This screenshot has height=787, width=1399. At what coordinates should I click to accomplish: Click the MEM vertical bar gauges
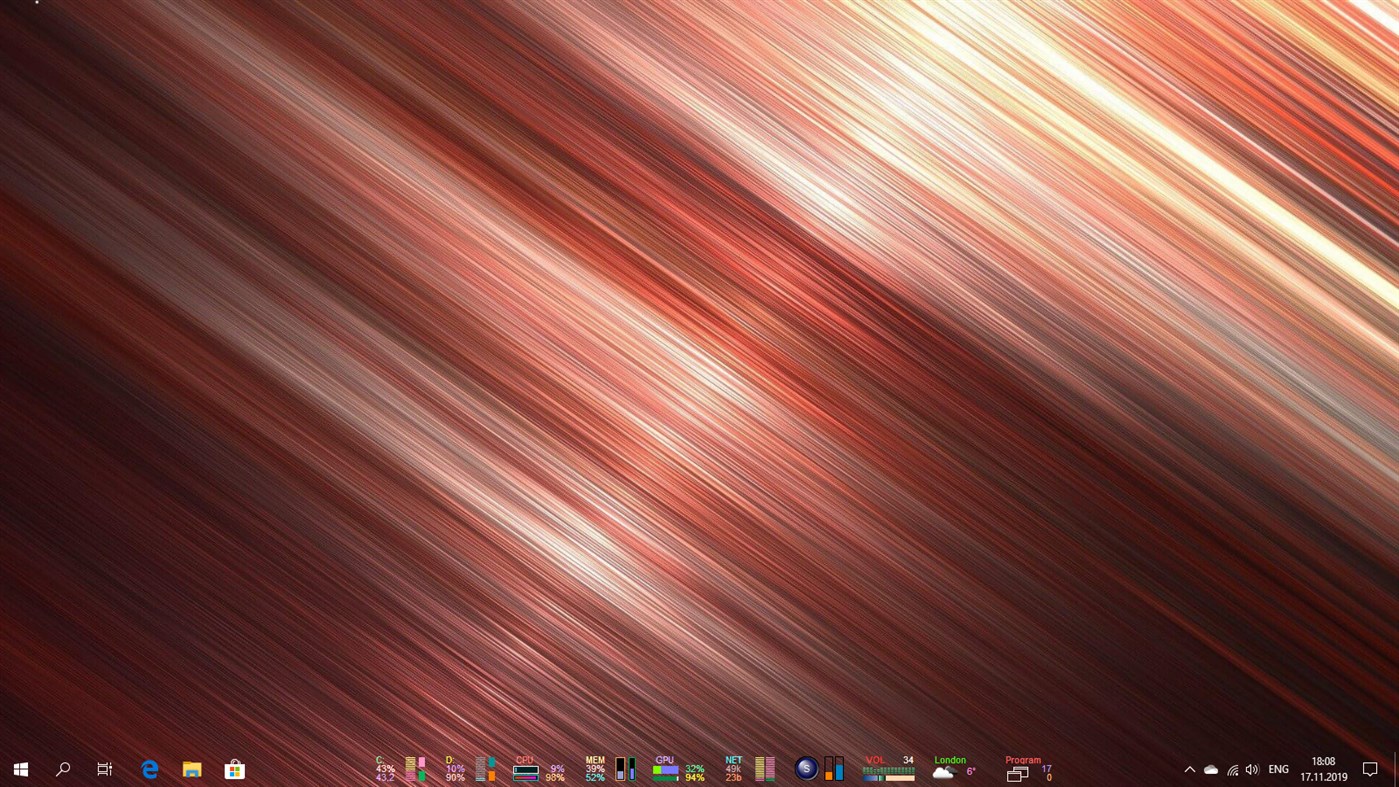point(625,769)
